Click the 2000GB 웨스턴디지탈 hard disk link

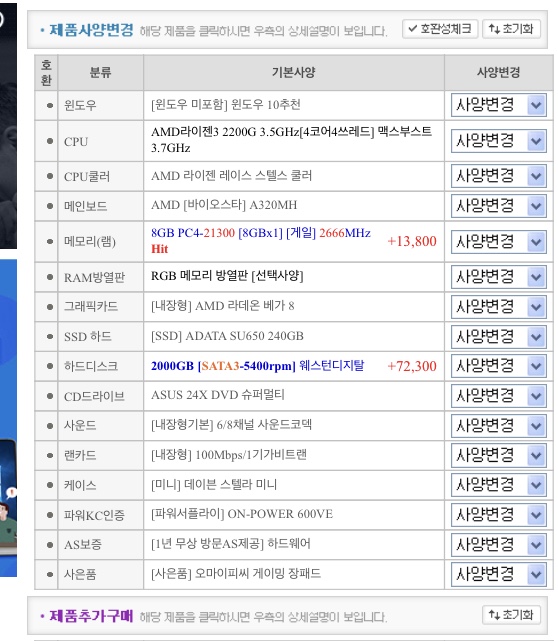258,365
